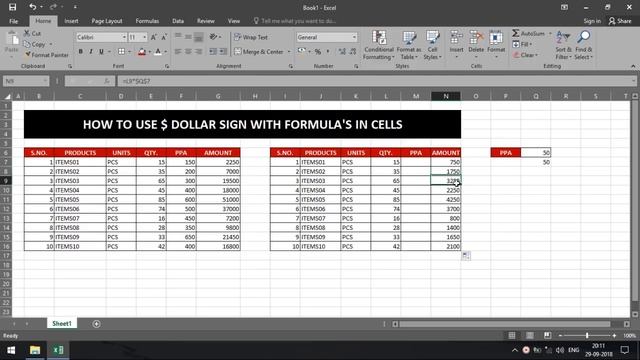640x360 pixels.
Task: Apply fill color bucket
Action: 142,52
